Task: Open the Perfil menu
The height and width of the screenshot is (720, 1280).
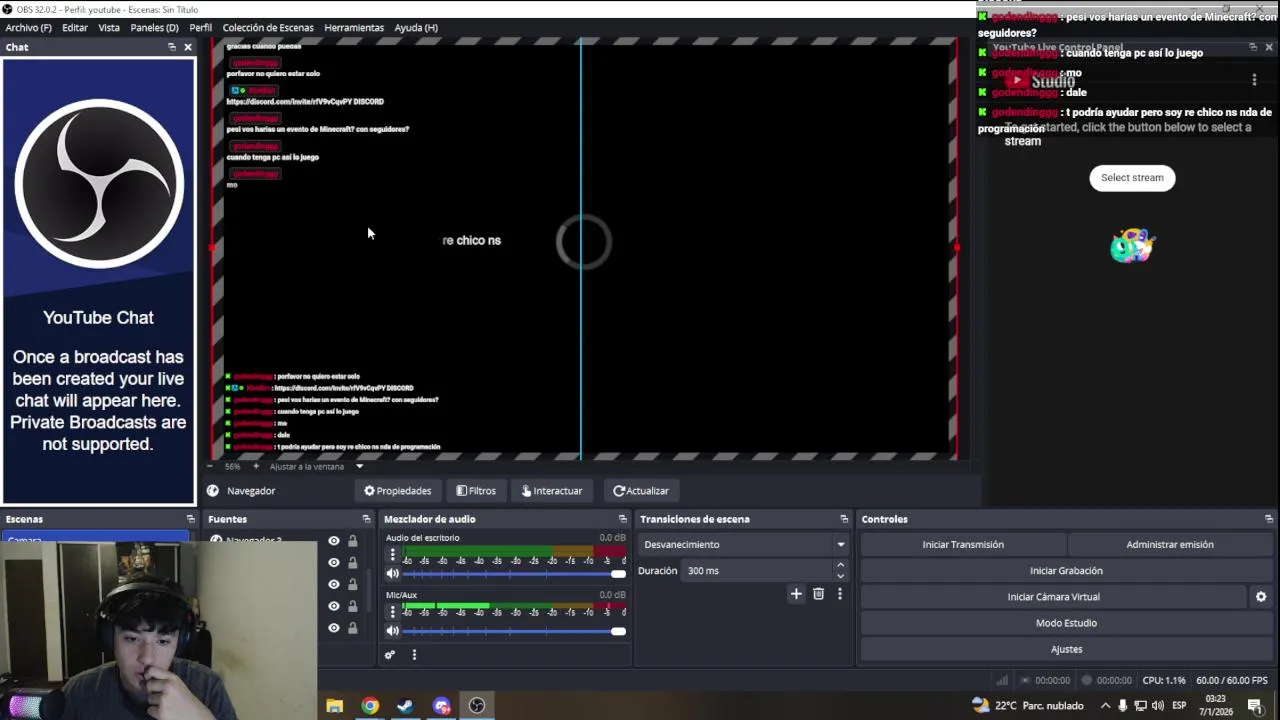Action: pos(201,28)
